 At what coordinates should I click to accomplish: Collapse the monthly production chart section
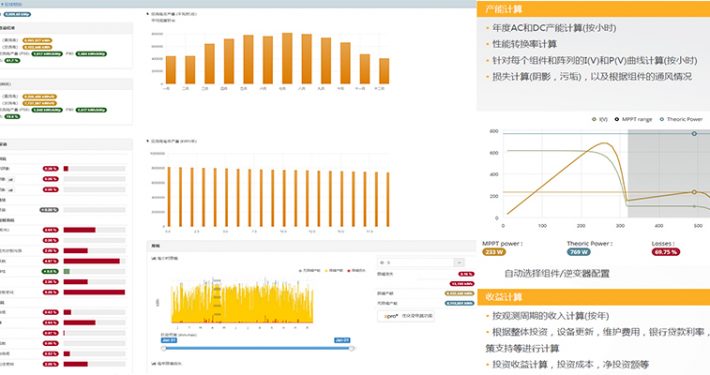tap(148, 14)
